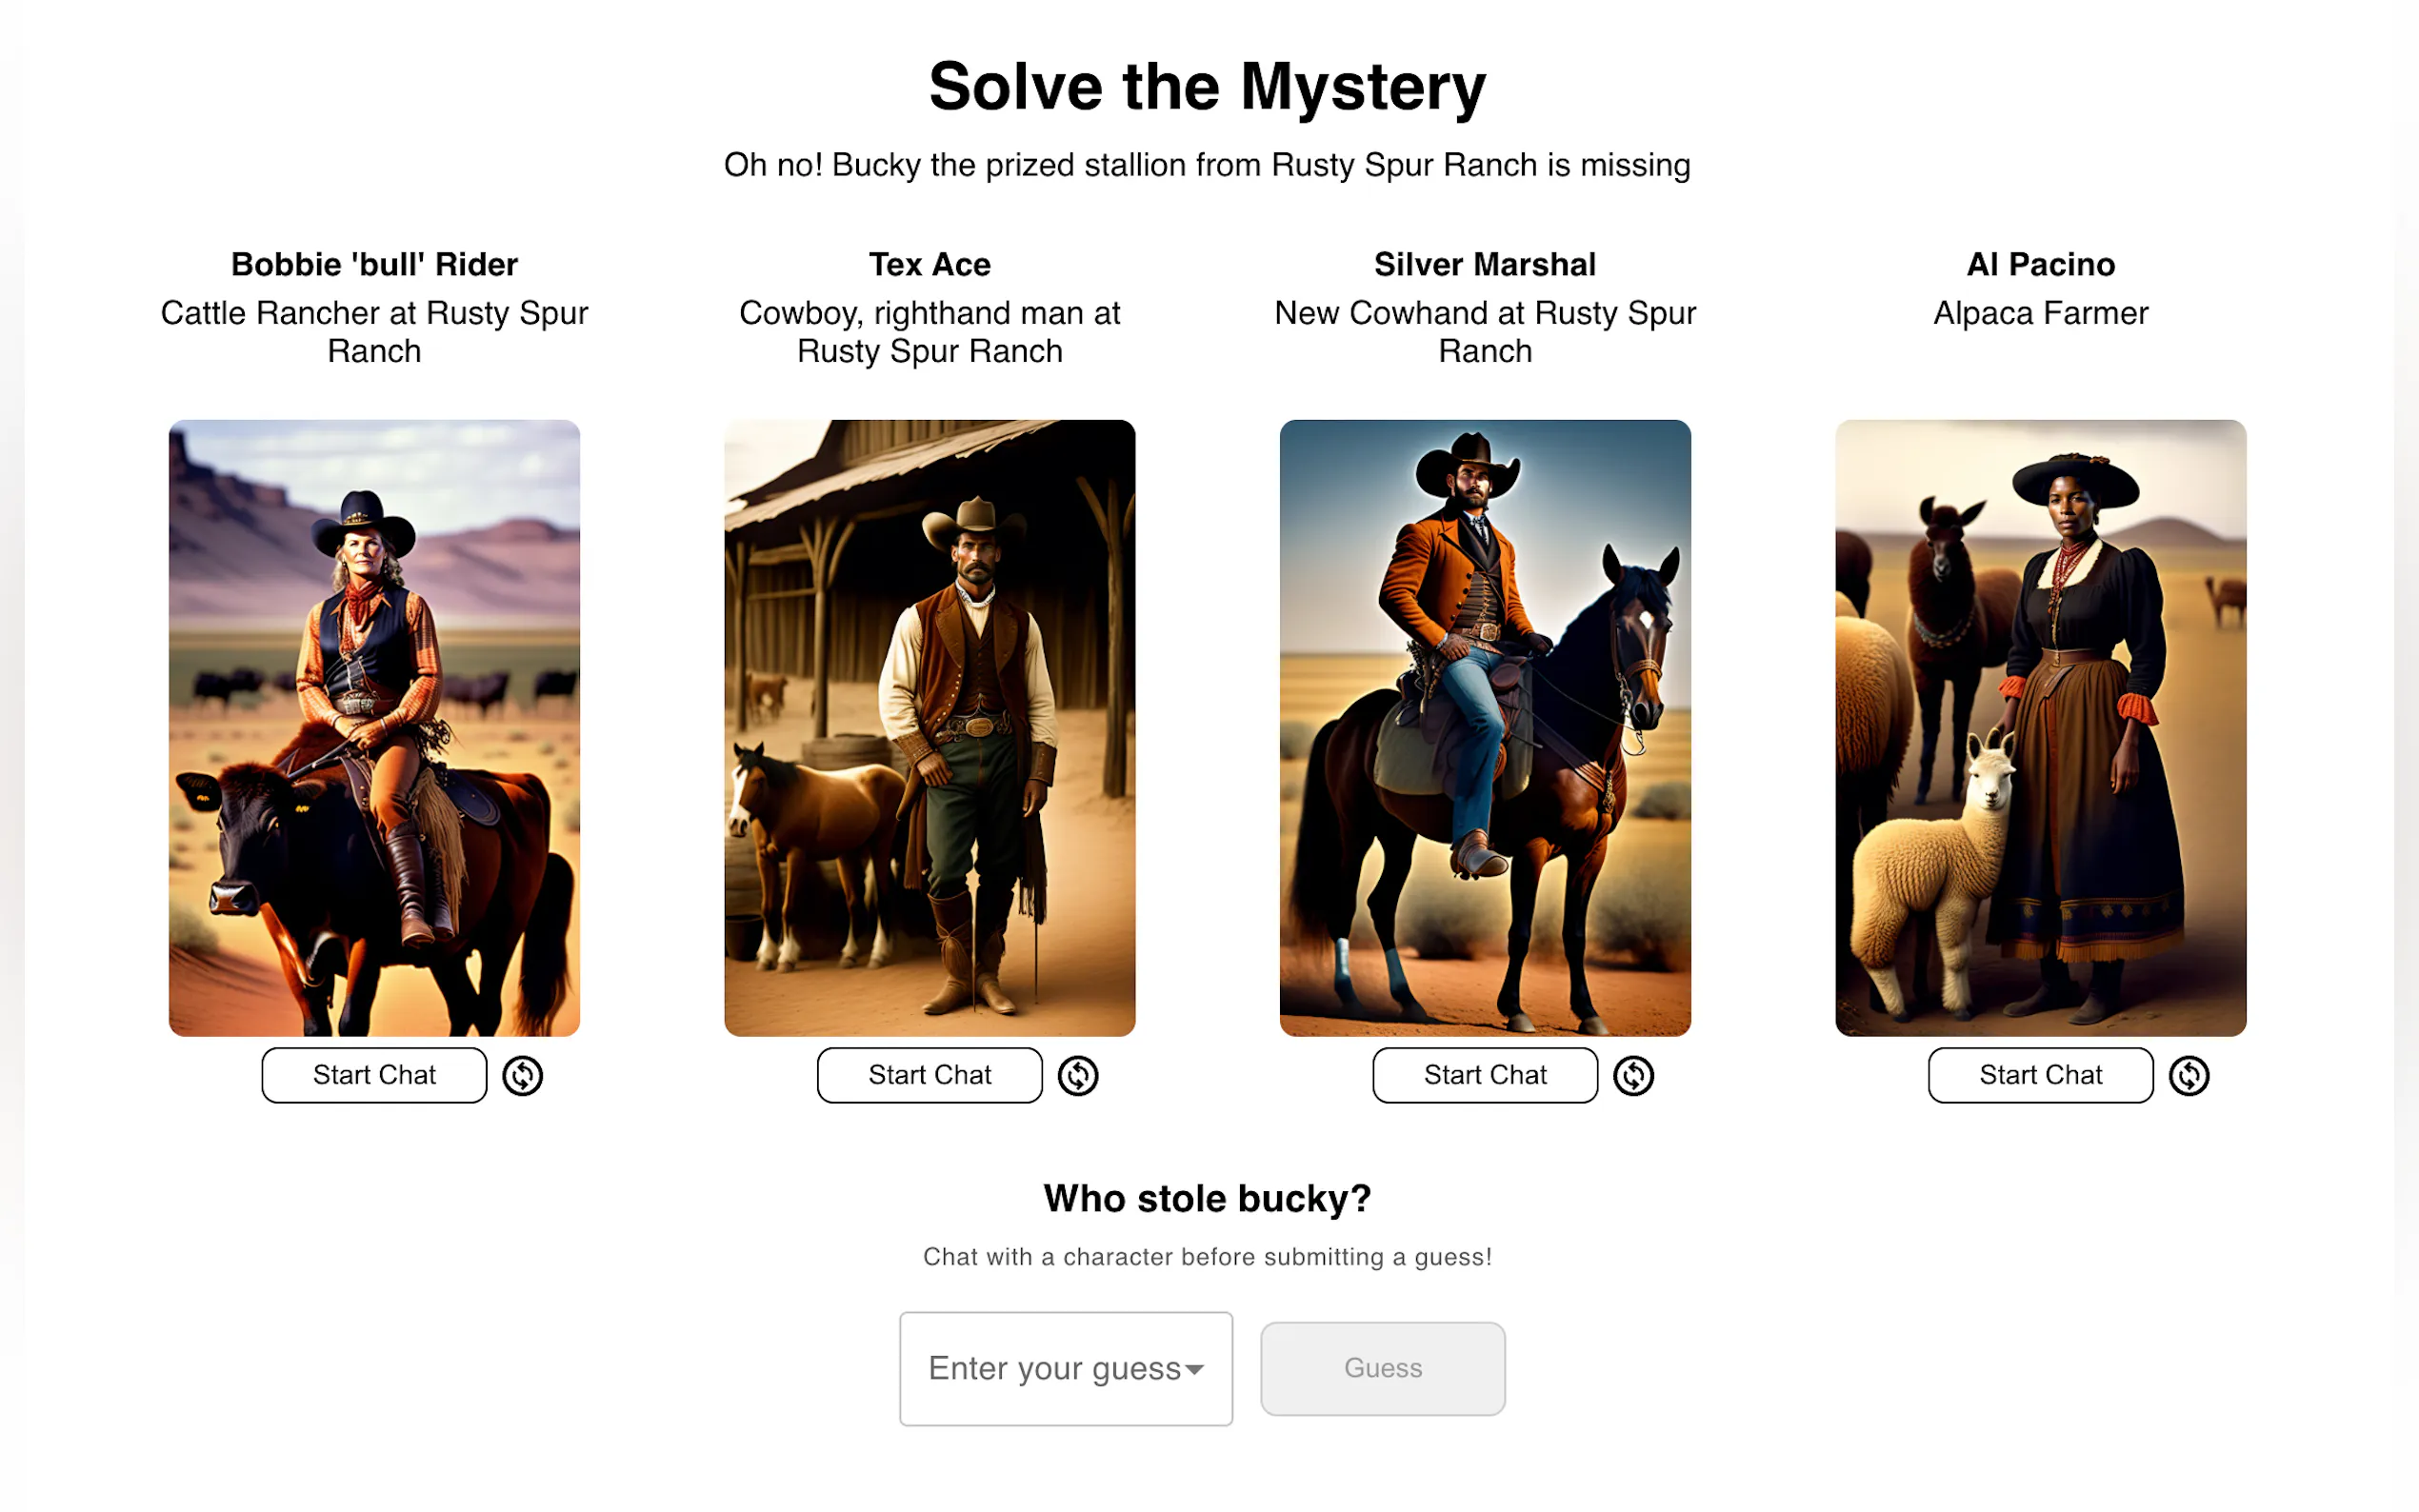Viewport: 2419px width, 1512px height.
Task: Click the Silver Marshal name heading
Action: 1485,264
